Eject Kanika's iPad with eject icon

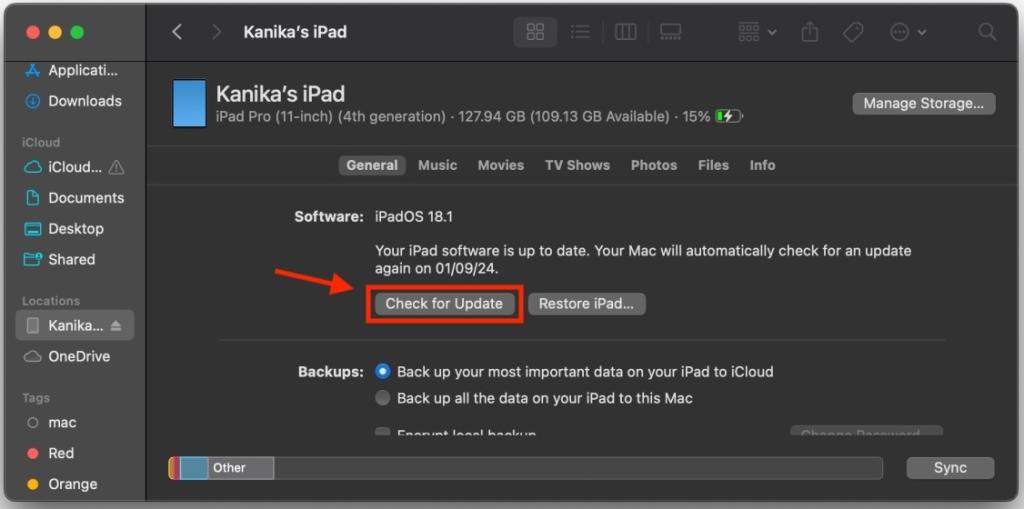pos(116,325)
